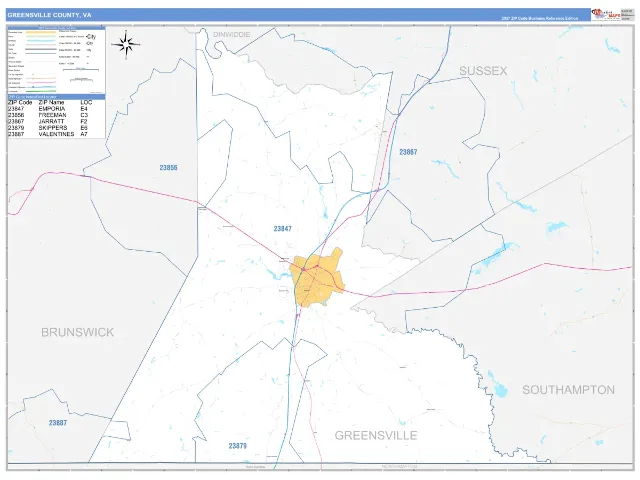The image size is (640, 480).
Task: Click 23847 in the ZIP index table
Action: [16, 109]
